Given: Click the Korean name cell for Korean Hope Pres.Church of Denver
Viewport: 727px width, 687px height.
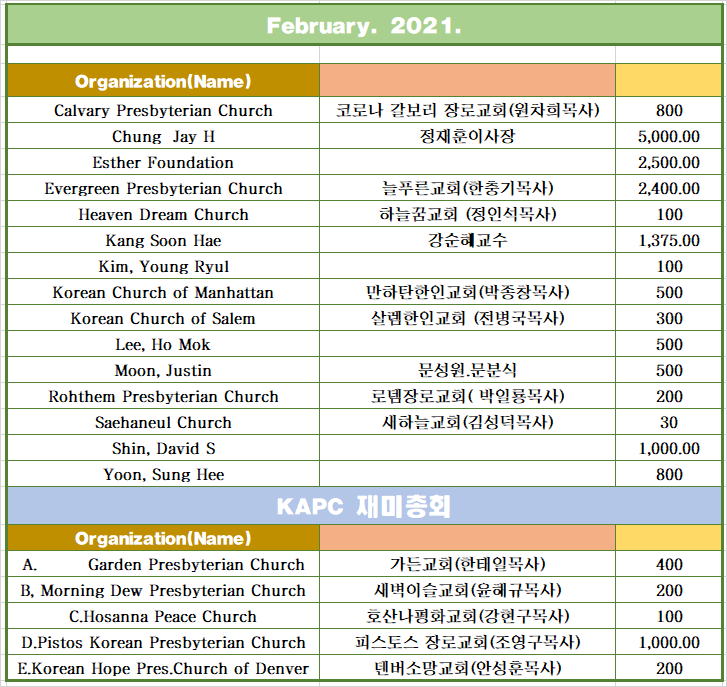Looking at the screenshot, I should click(467, 668).
